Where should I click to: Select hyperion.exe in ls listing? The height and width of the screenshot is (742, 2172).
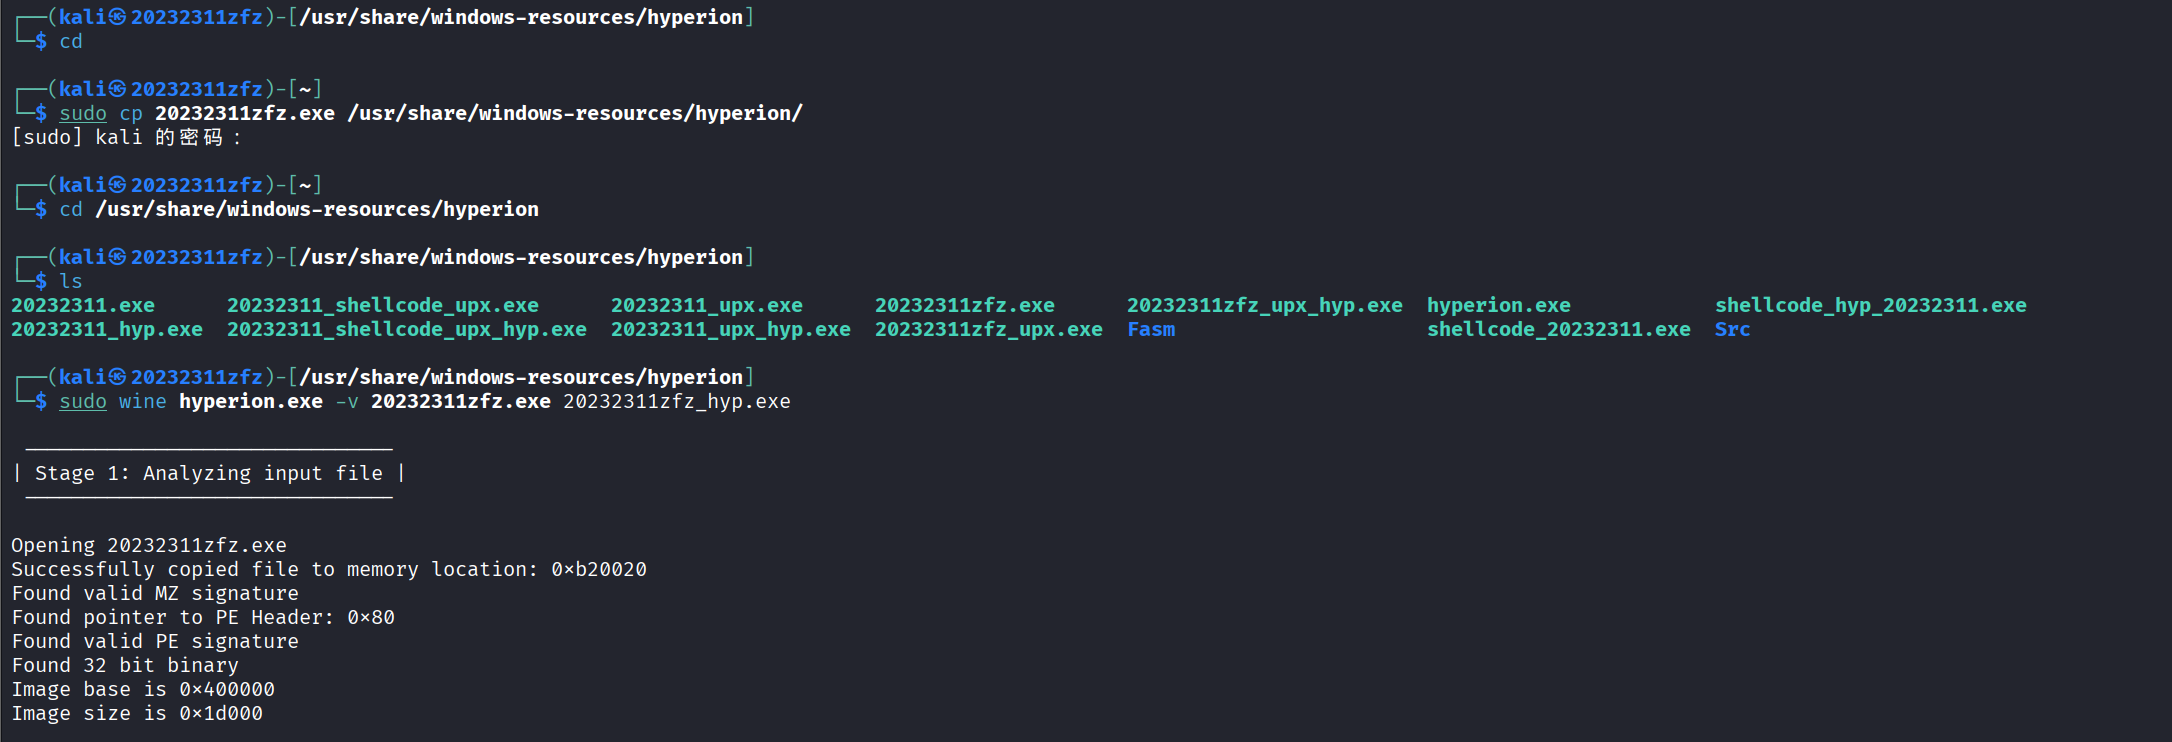[1499, 305]
